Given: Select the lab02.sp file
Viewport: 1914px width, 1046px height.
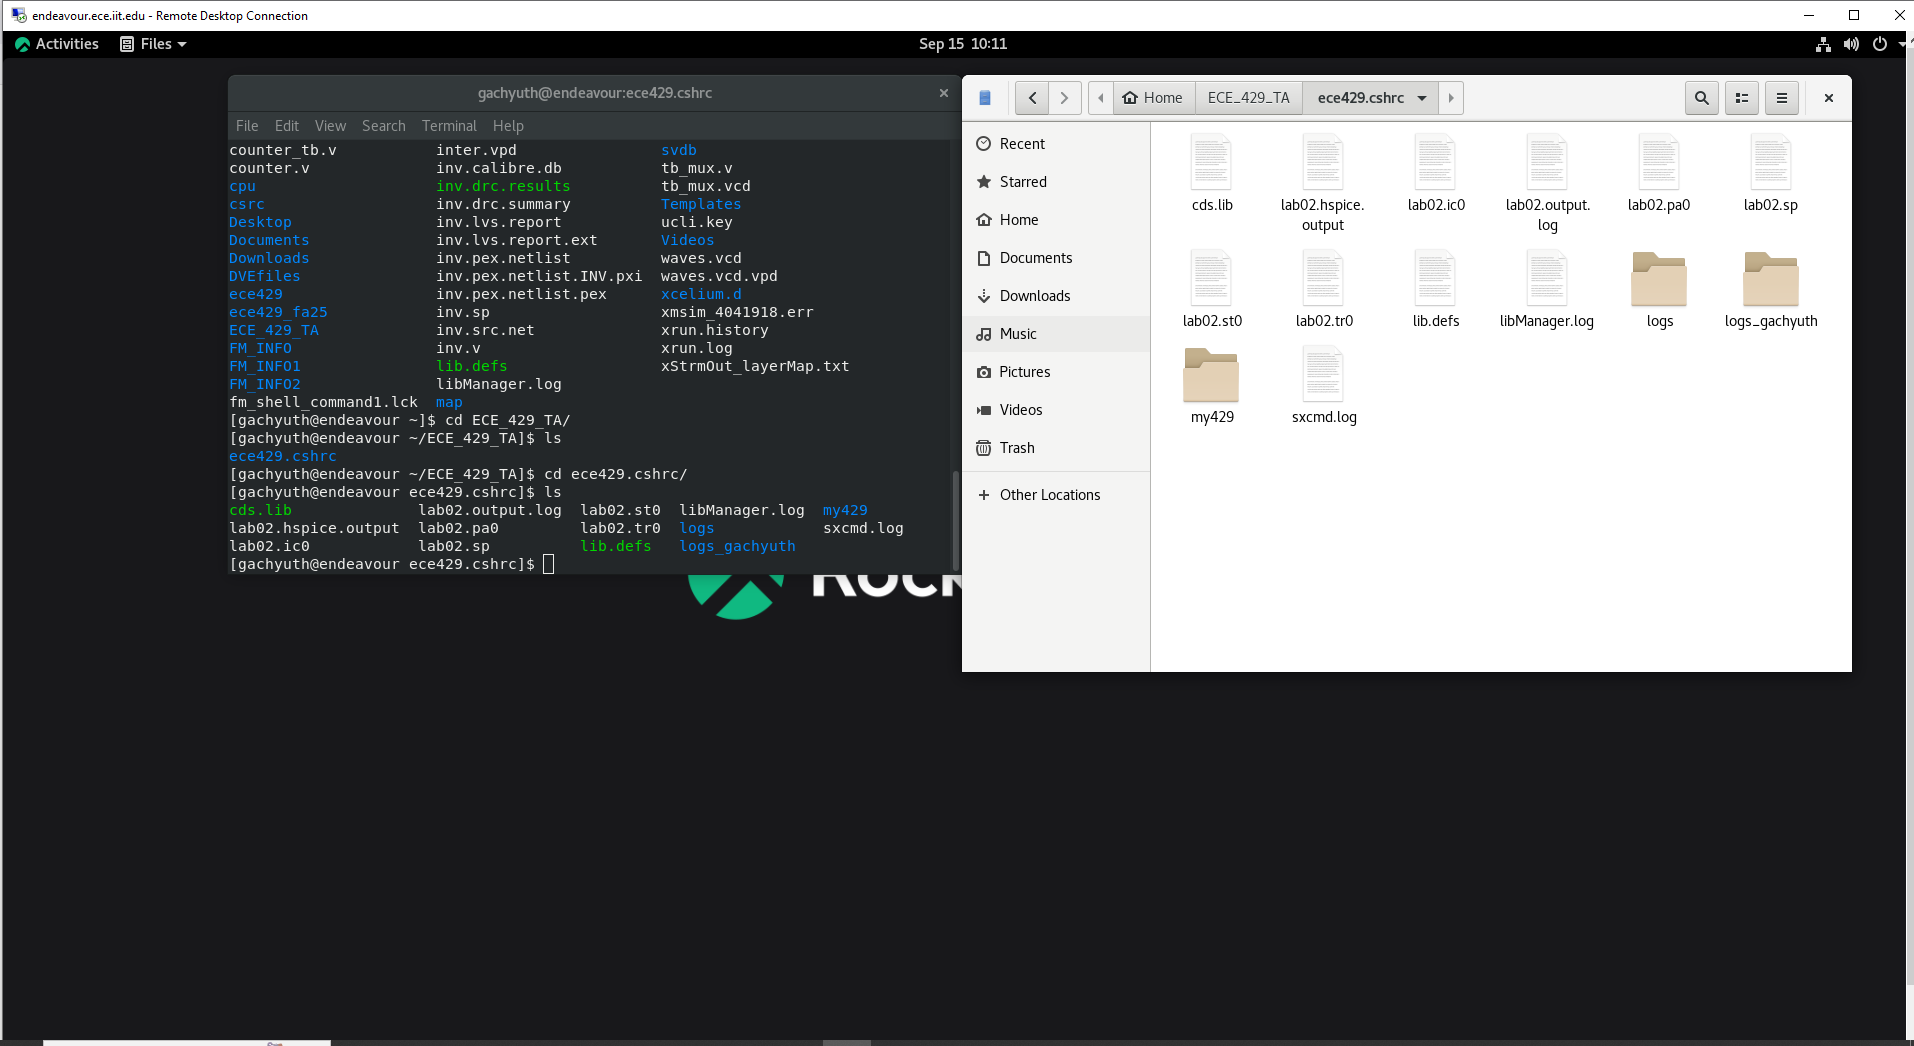Looking at the screenshot, I should tap(1771, 162).
